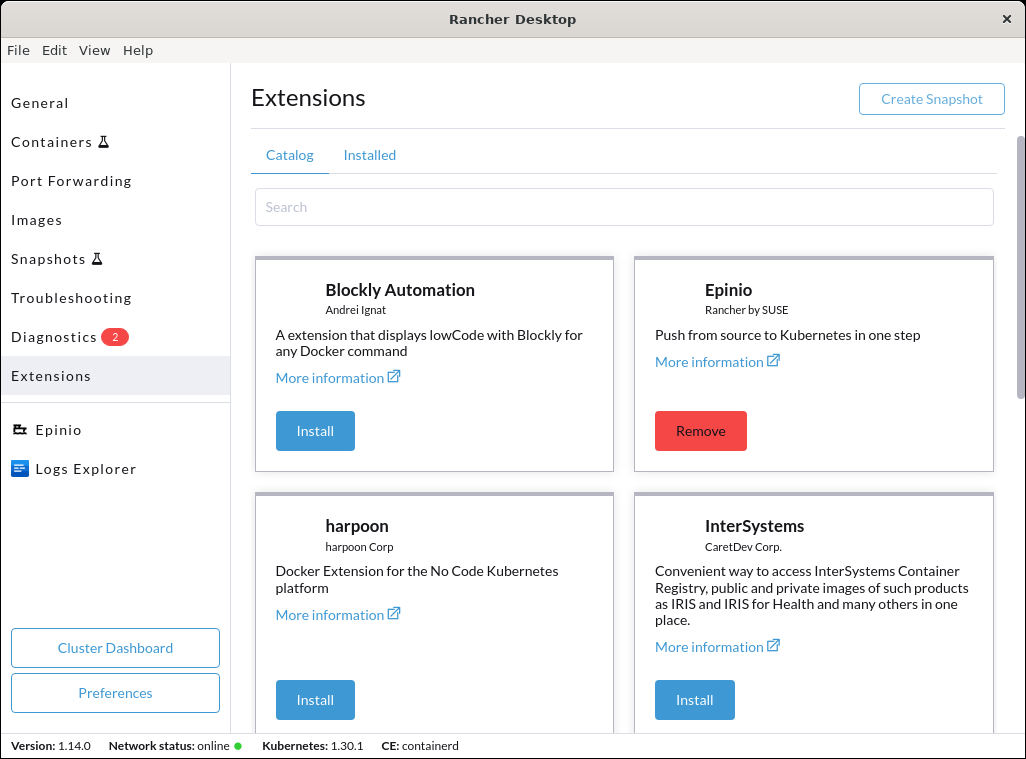This screenshot has width=1026, height=759.
Task: Remove the Epinio extension
Action: tap(701, 431)
